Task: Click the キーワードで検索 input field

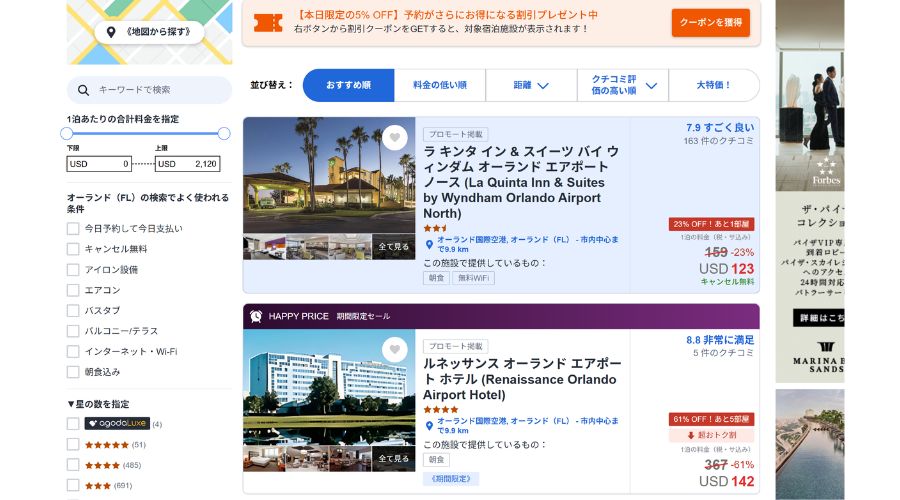Action: [x=149, y=90]
